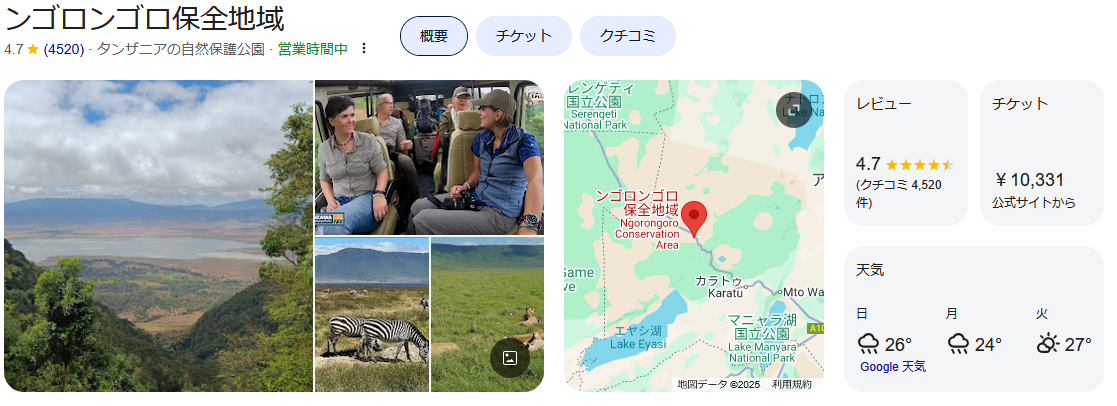Switch to the クチコミ tab
This screenshot has width=1117, height=406.
(628, 36)
